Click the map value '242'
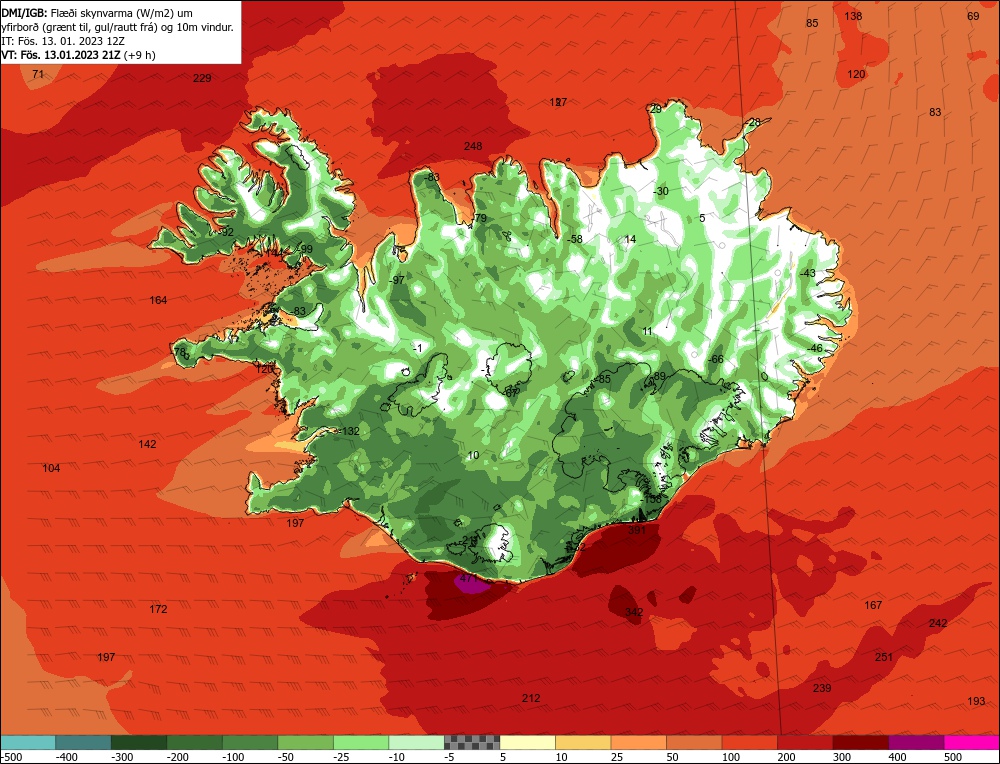 pos(938,623)
